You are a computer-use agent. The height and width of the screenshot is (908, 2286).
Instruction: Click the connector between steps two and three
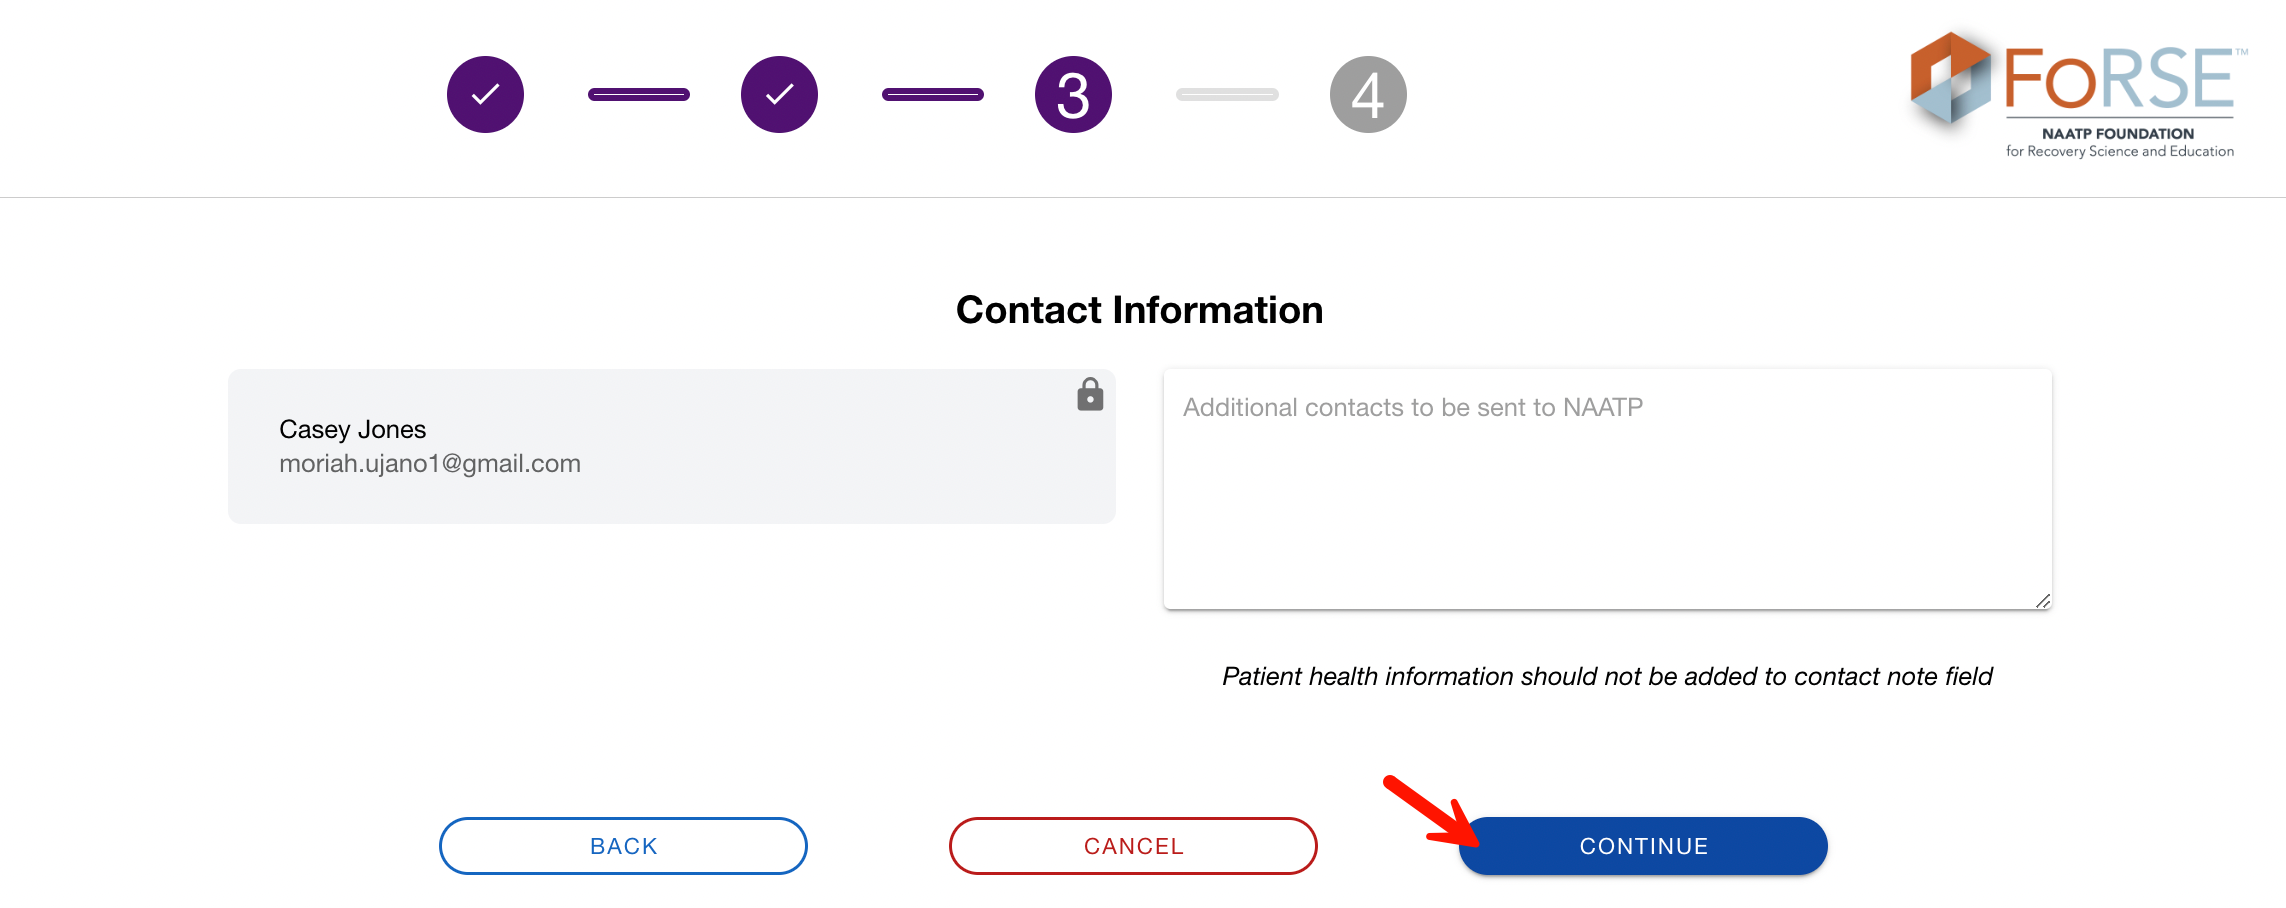(932, 94)
